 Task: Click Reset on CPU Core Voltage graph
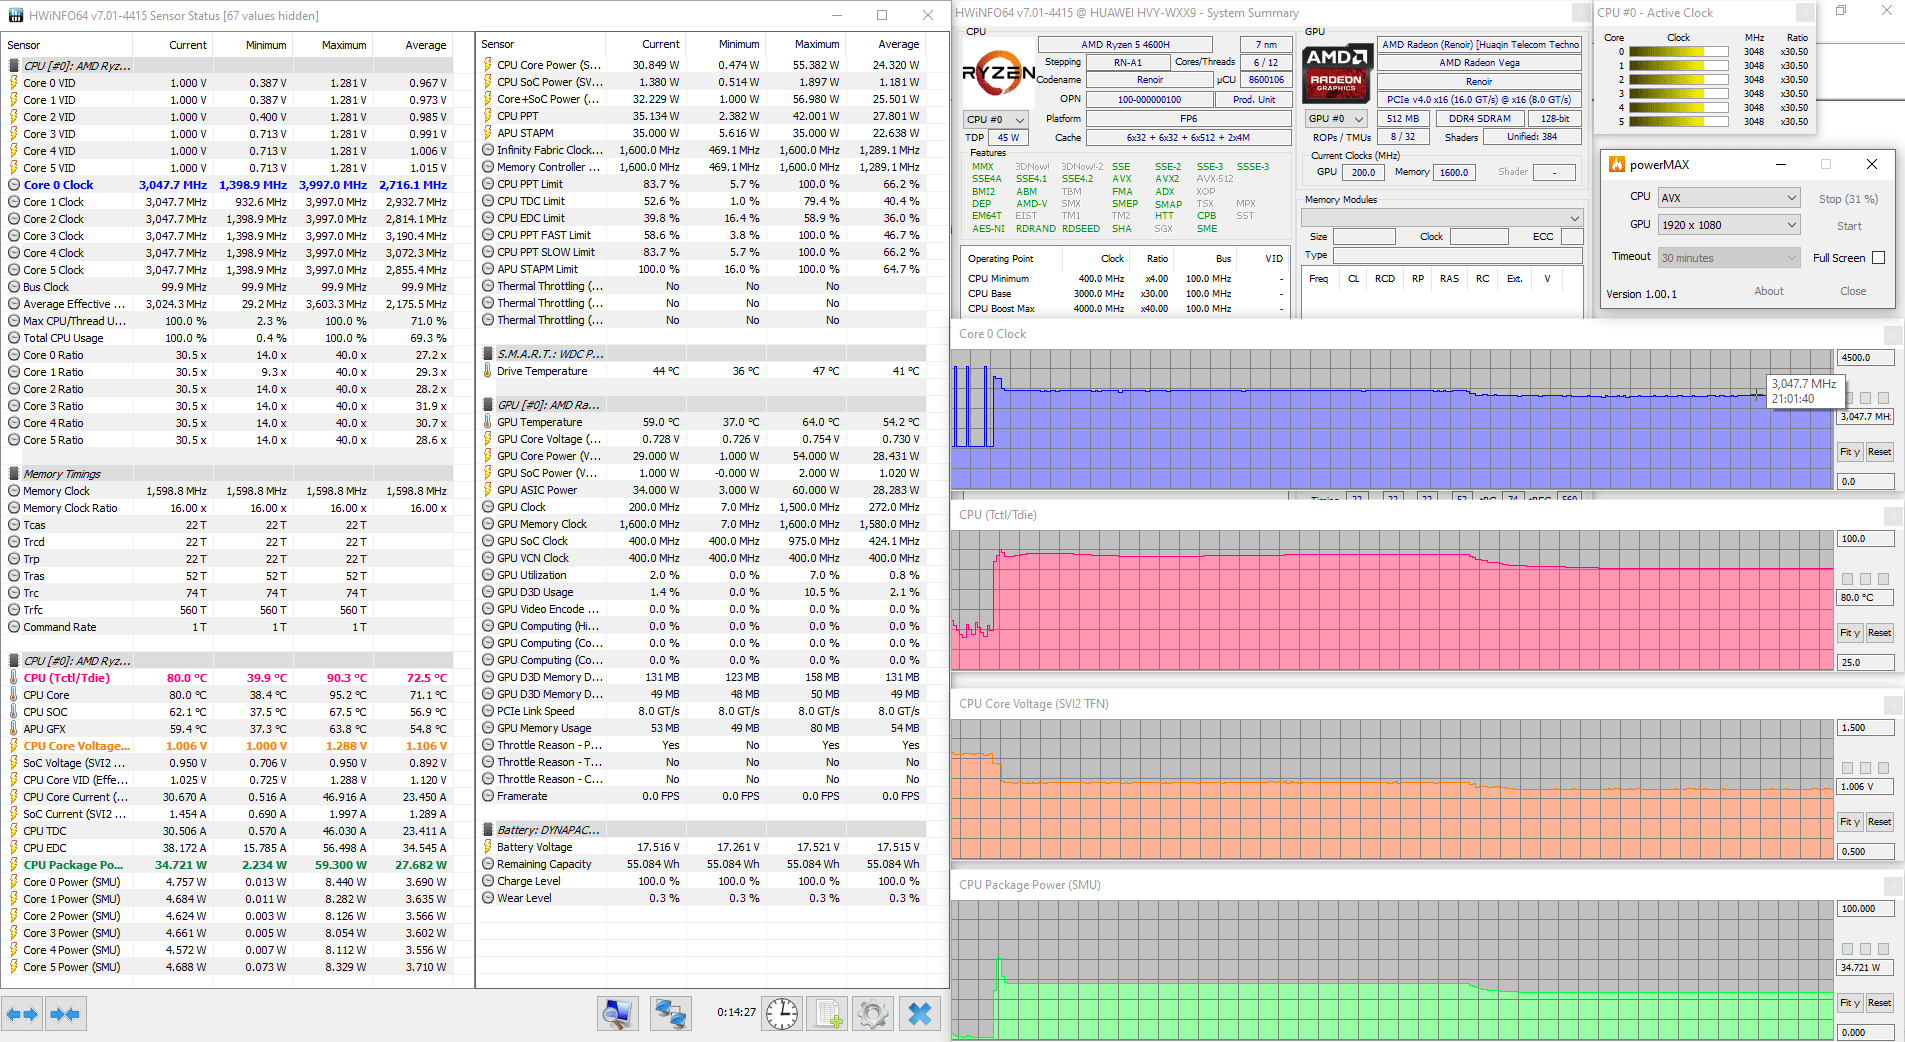tap(1880, 822)
